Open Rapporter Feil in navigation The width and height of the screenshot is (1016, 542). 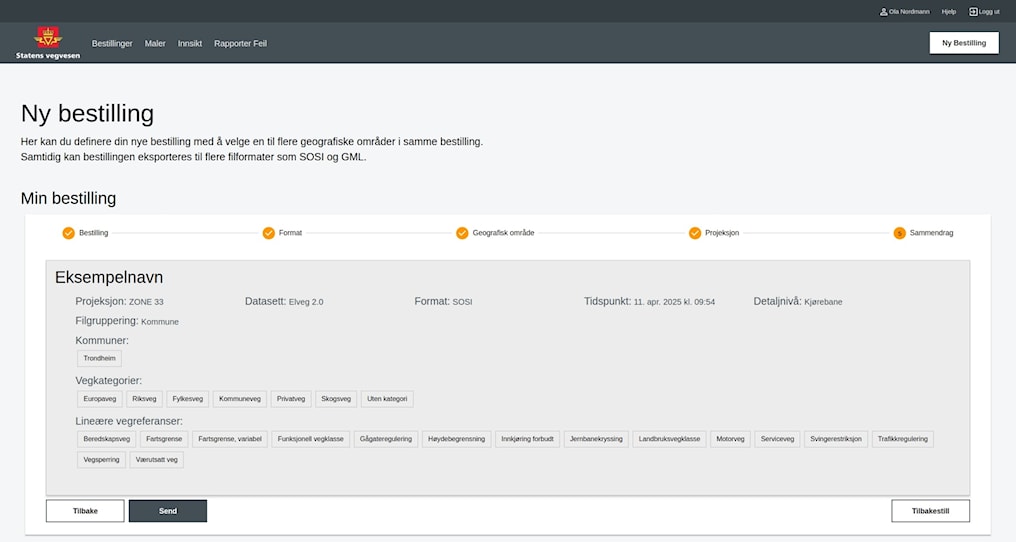click(x=240, y=44)
